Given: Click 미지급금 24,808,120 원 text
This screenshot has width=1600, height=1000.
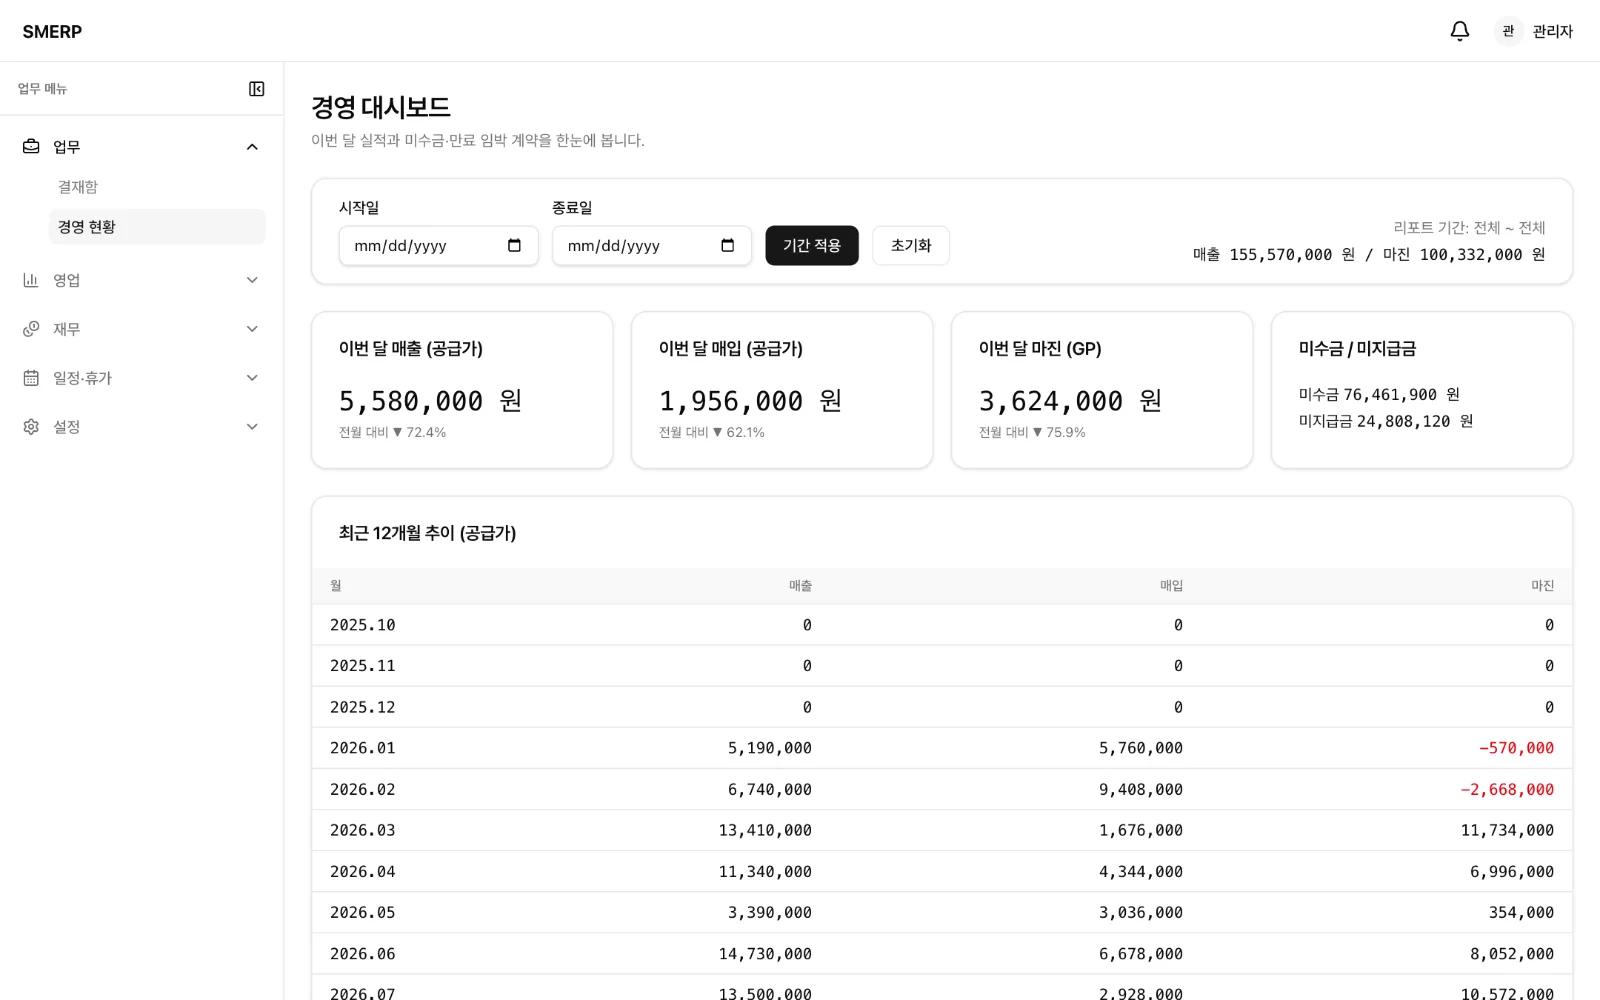Looking at the screenshot, I should tap(1386, 422).
